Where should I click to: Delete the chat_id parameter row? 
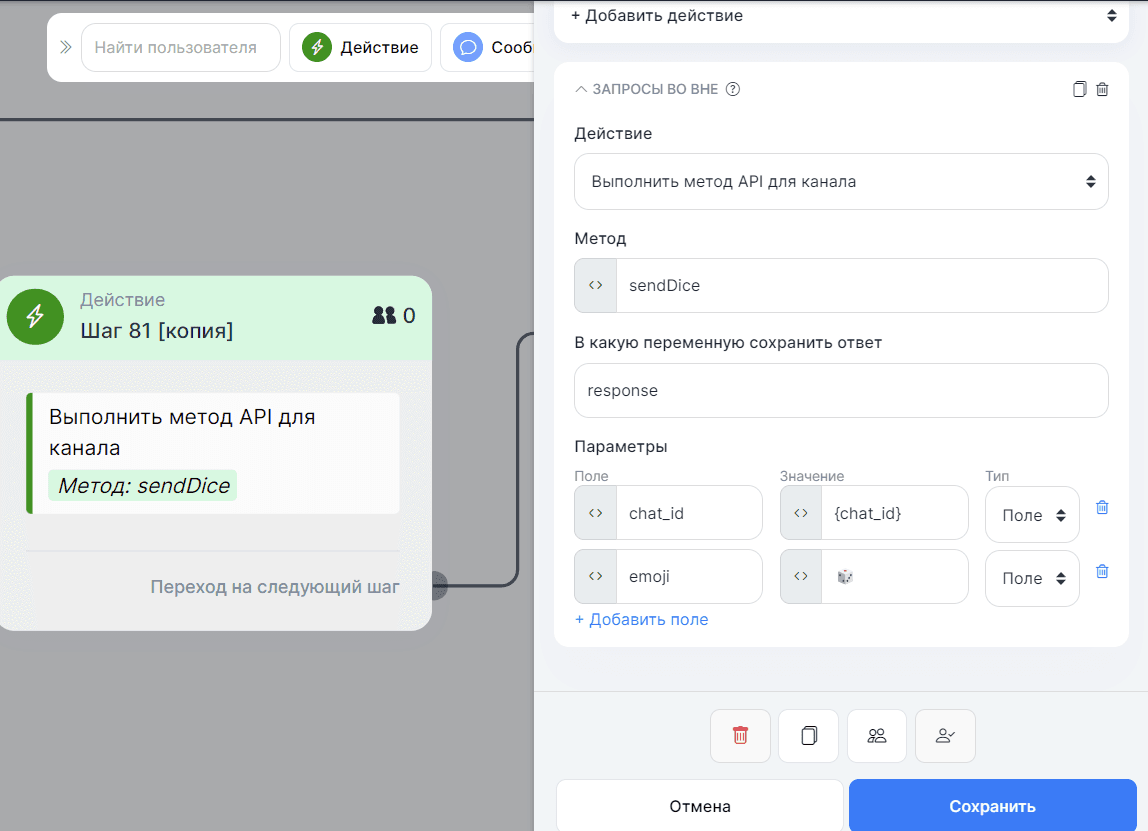coord(1102,507)
